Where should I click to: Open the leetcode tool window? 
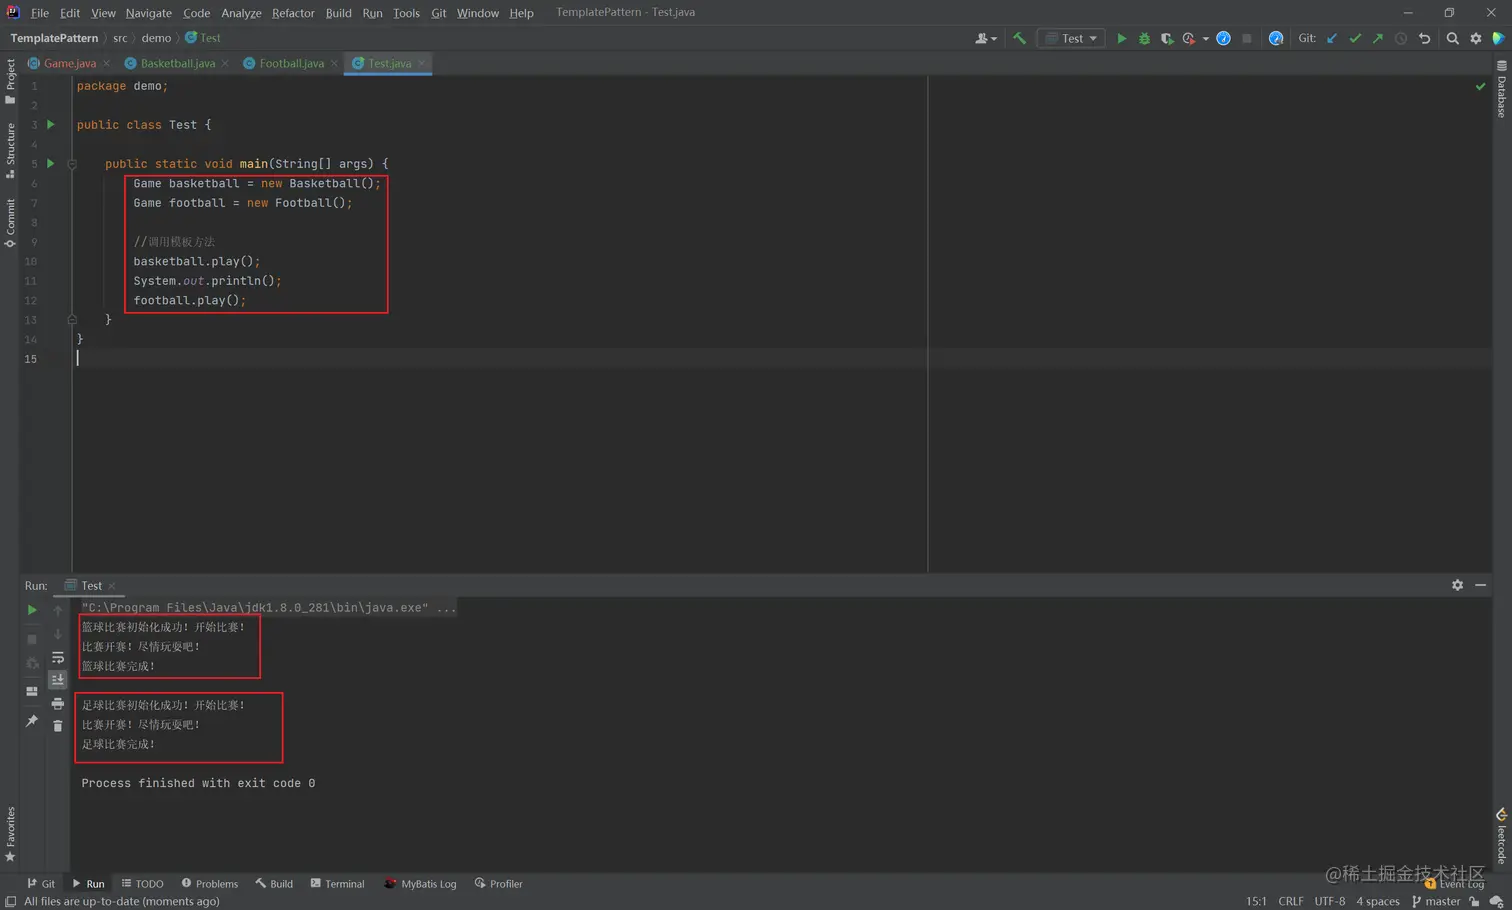point(1502,836)
